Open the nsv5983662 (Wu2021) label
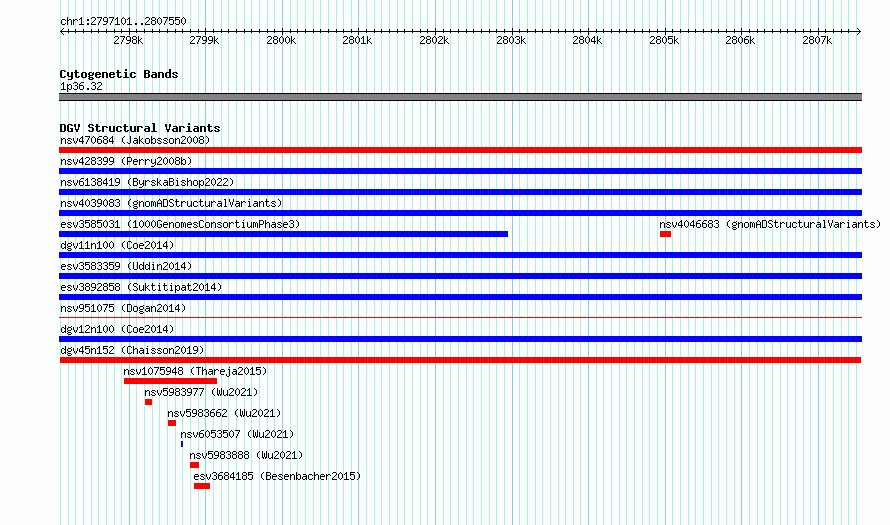890x525 pixels. point(224,413)
